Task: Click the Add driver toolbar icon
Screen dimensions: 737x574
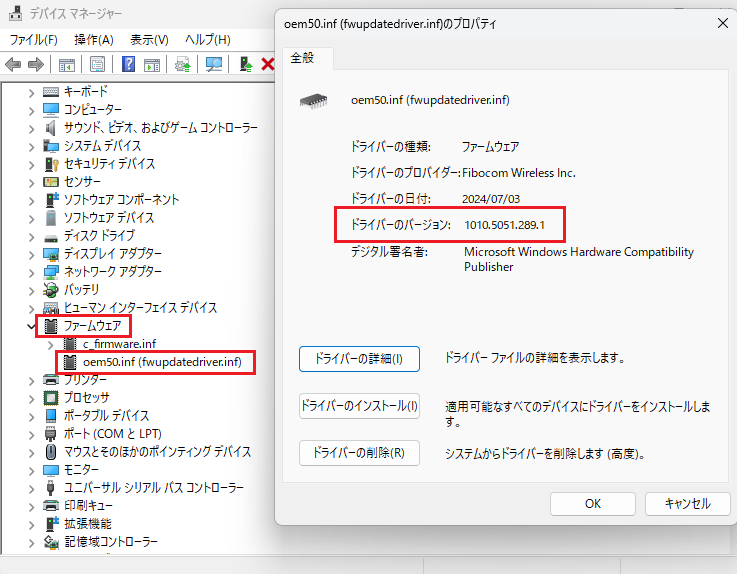Action: click(246, 64)
